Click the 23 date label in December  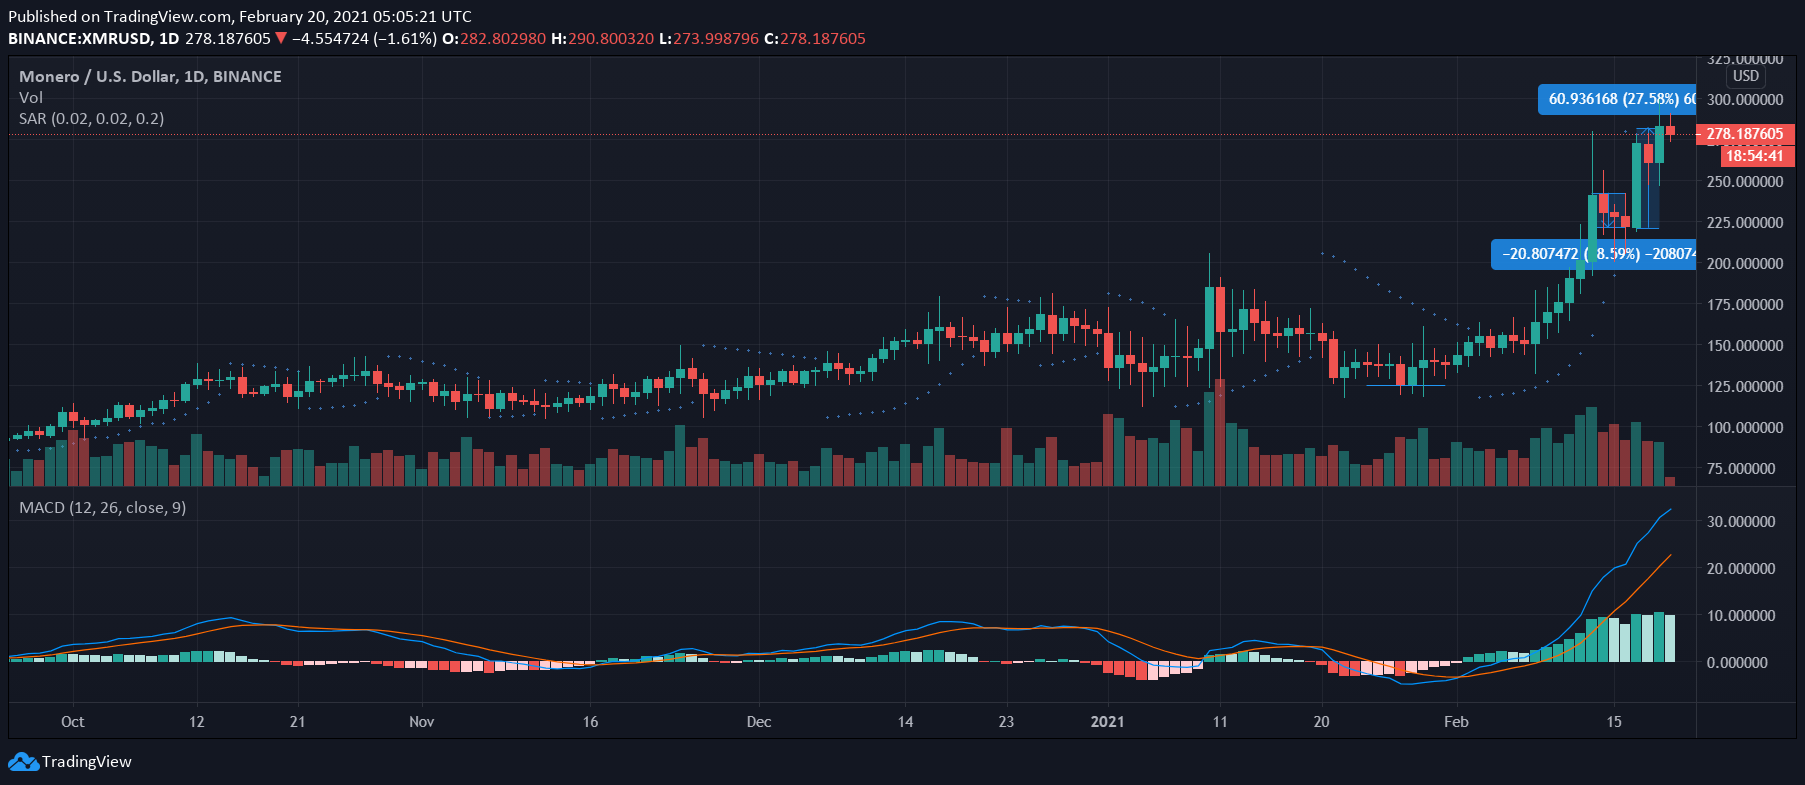(1006, 722)
